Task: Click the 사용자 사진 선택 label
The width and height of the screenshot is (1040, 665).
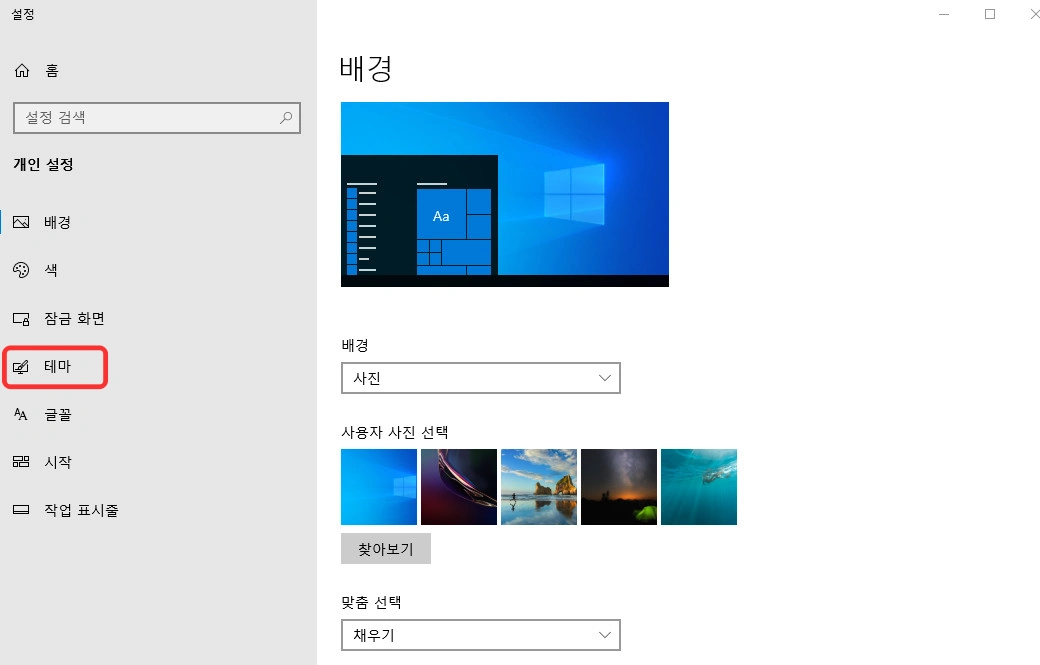Action: pyautogui.click(x=395, y=432)
